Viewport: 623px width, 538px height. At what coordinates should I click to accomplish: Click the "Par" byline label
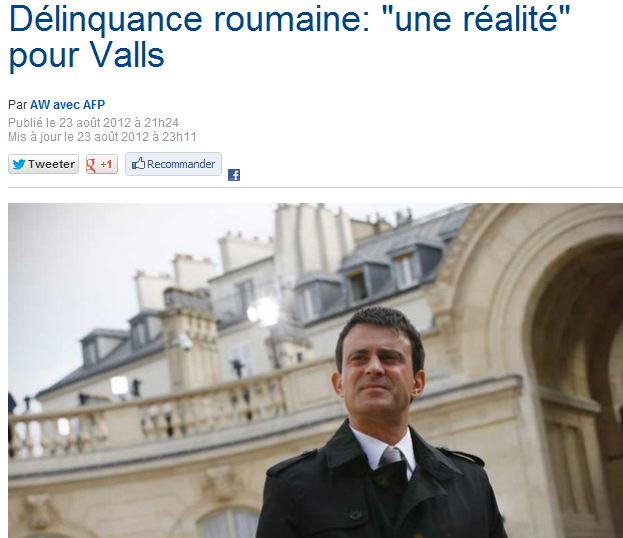click(17, 105)
